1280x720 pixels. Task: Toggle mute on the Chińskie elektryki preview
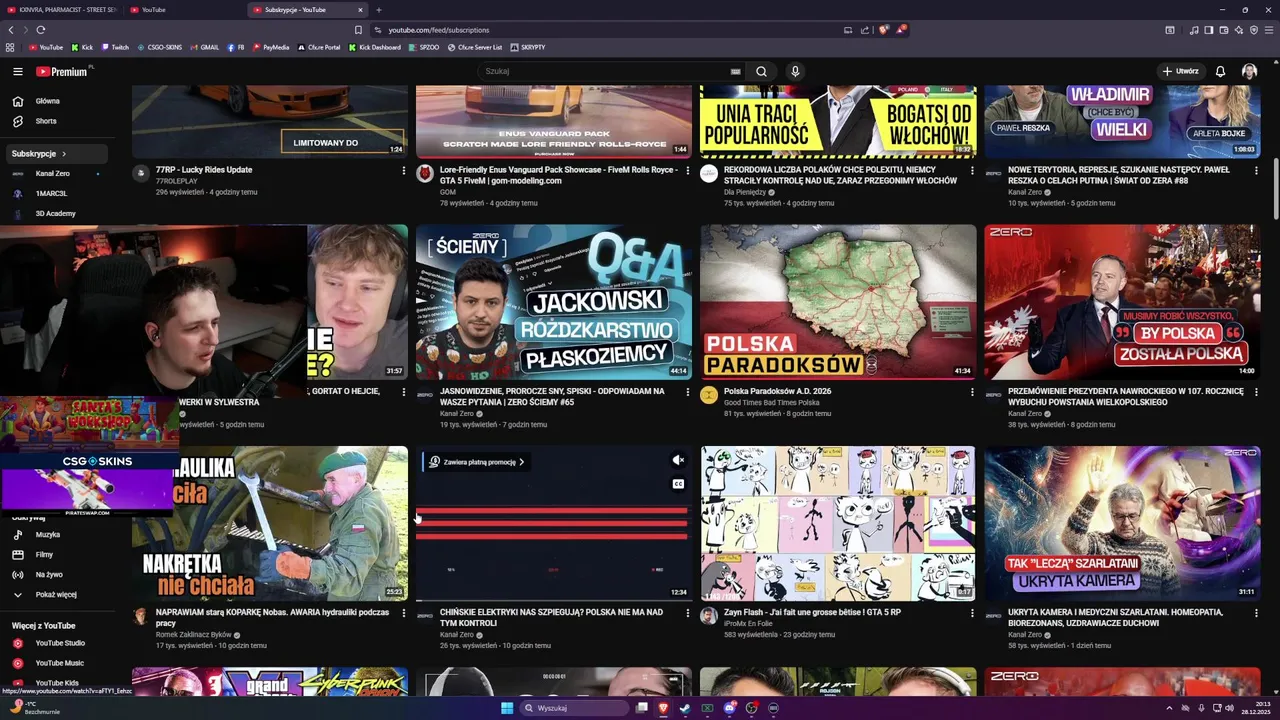pos(678,460)
